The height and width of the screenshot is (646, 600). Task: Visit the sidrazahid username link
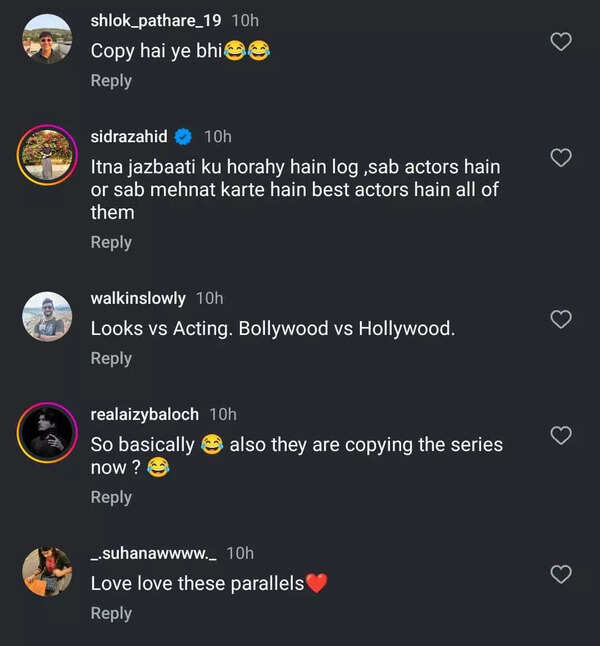tap(129, 137)
